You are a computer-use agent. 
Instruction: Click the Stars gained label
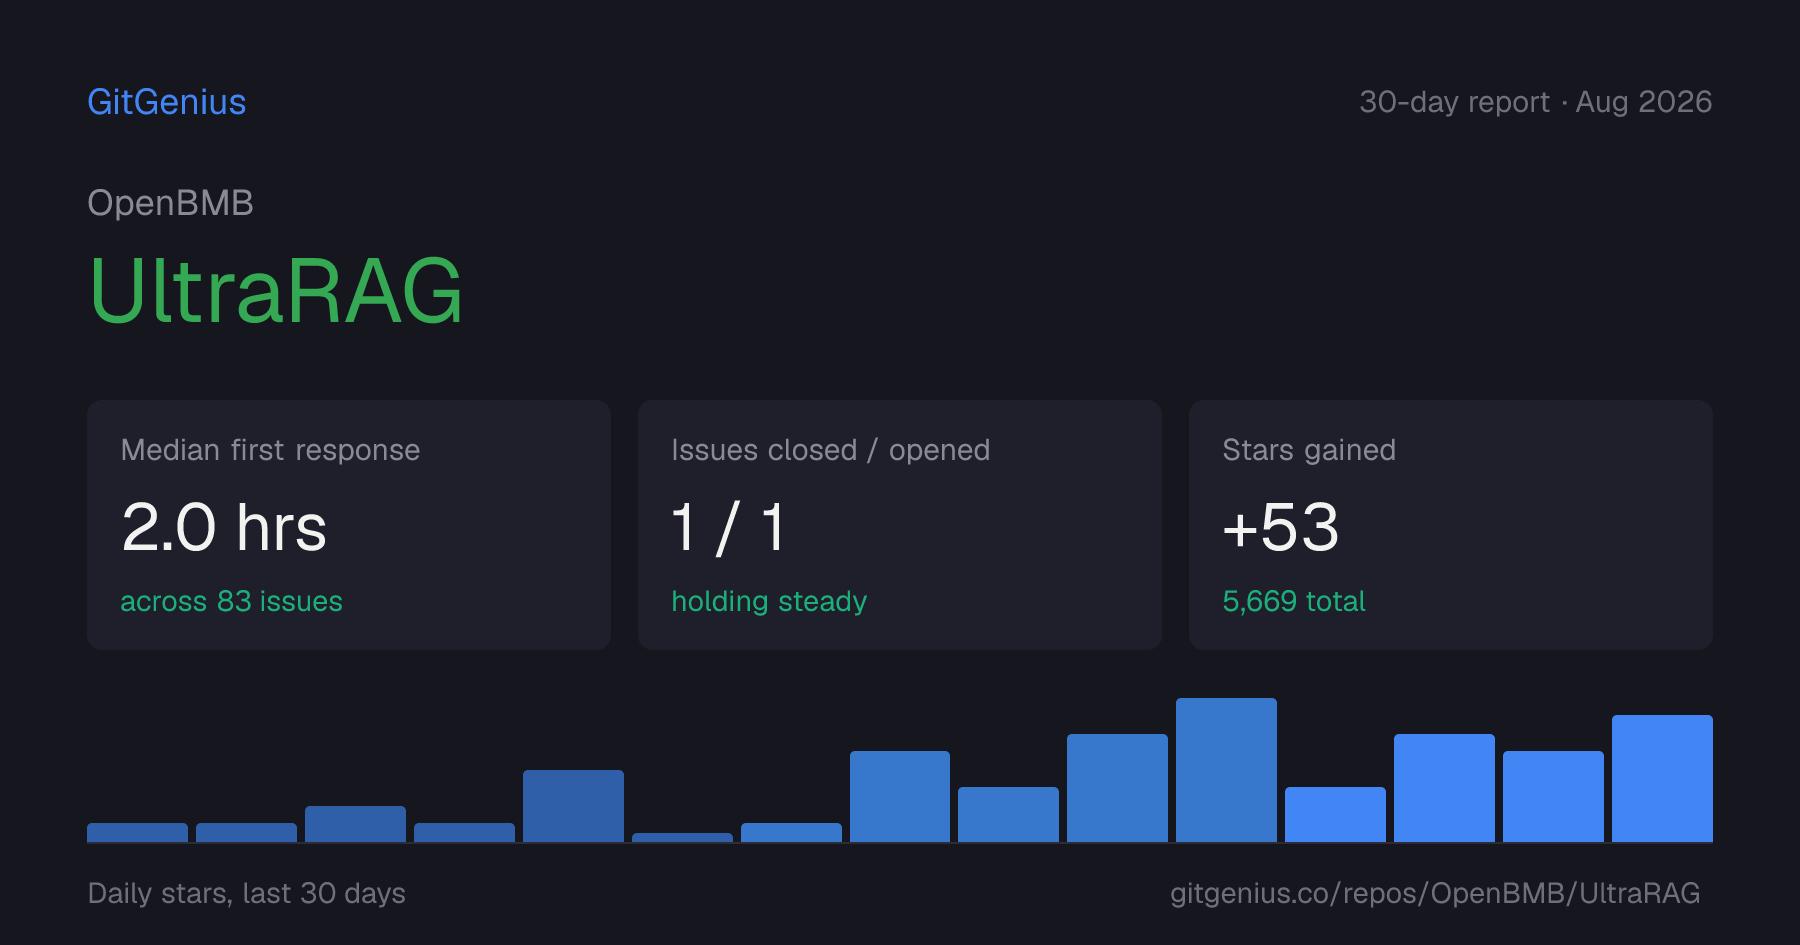point(1309,450)
